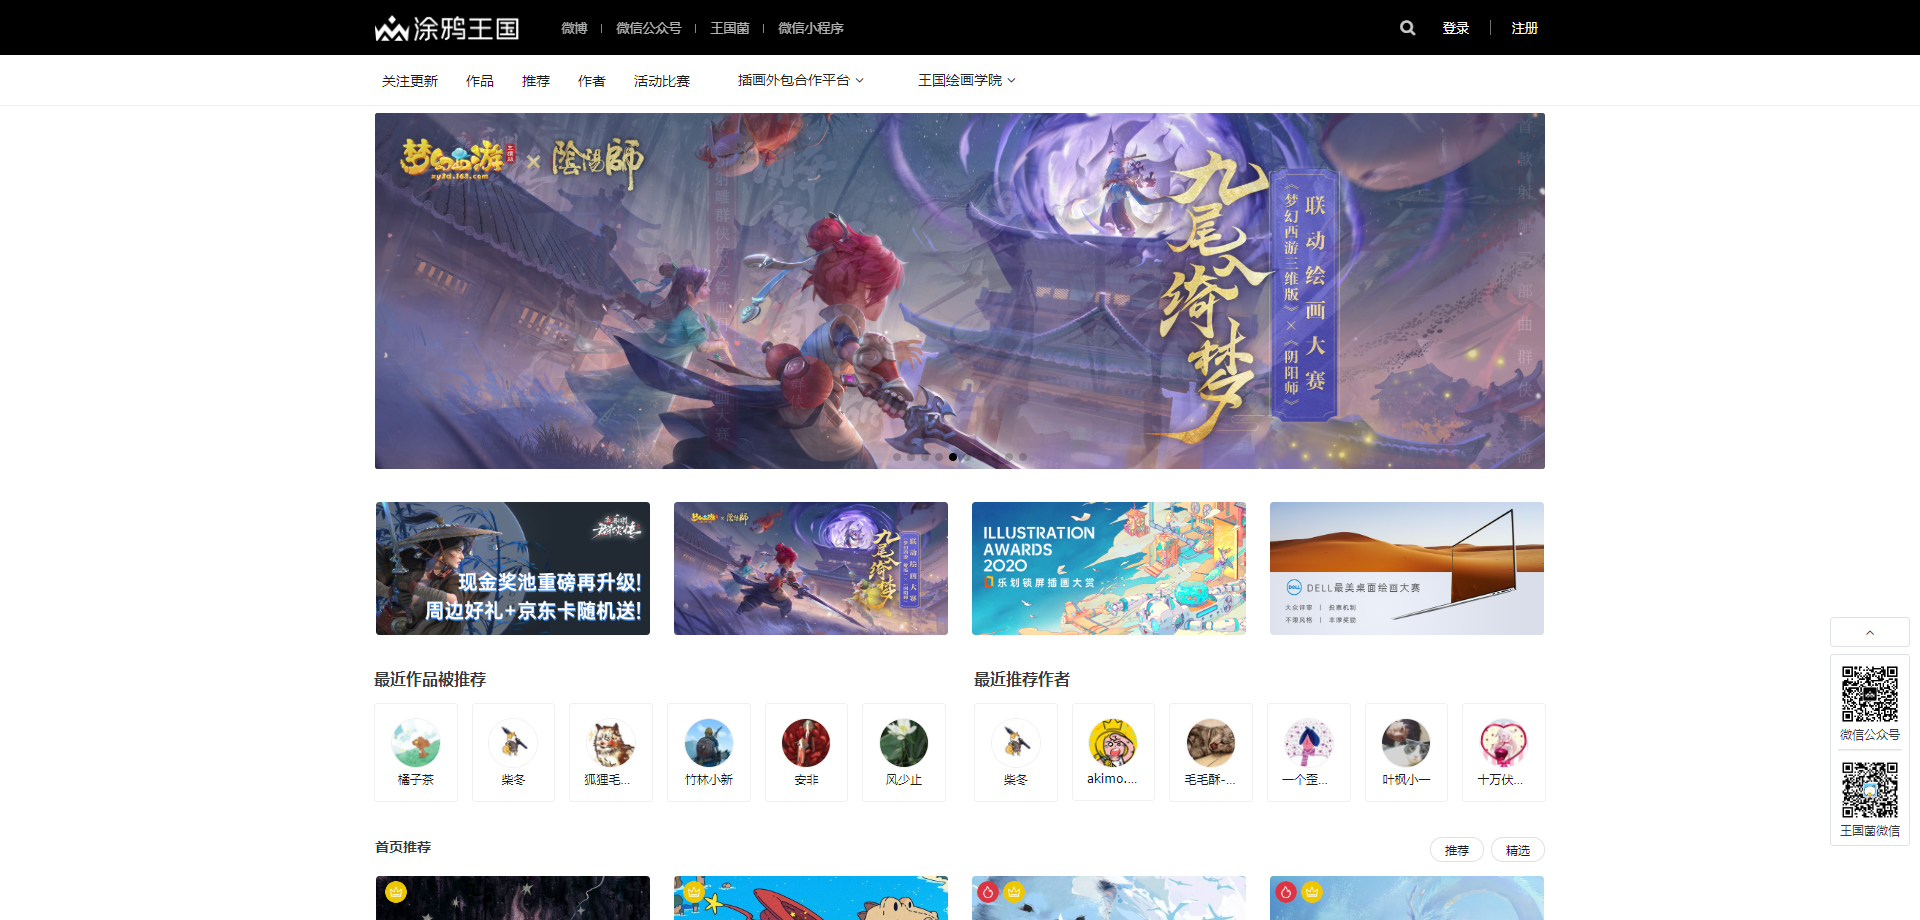1920x920 pixels.
Task: Click the red flame badge on the fourth homepage artwork
Action: (x=1286, y=892)
